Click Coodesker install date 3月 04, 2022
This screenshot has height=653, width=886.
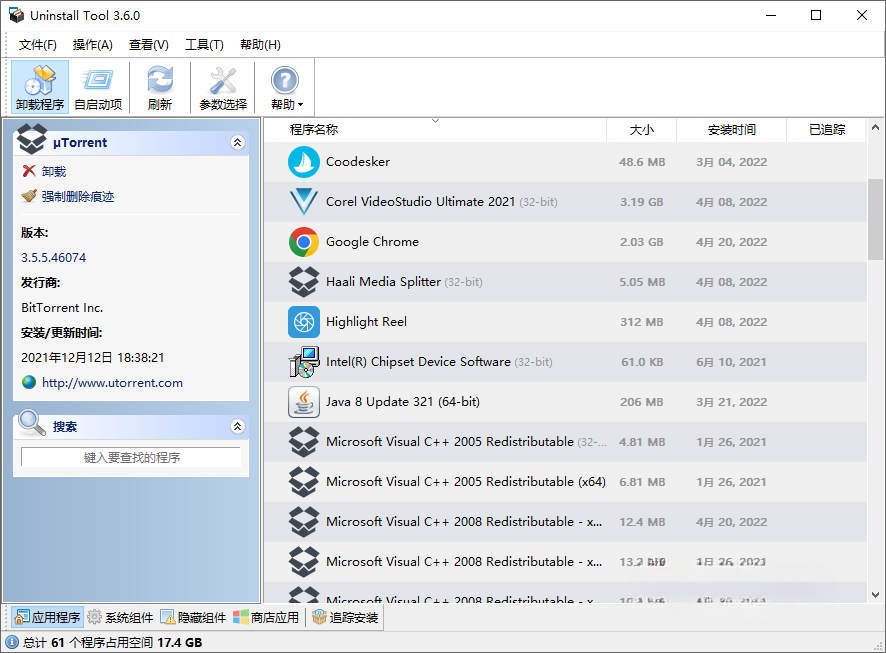click(x=731, y=162)
